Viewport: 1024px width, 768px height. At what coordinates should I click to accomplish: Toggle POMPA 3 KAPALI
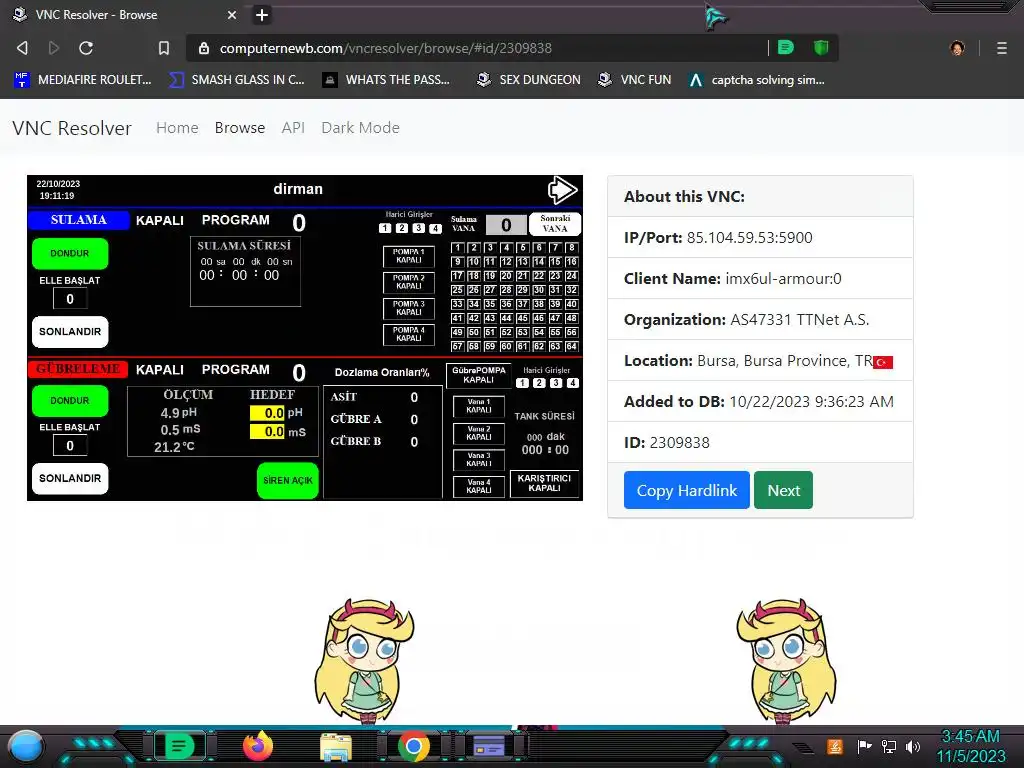point(409,308)
